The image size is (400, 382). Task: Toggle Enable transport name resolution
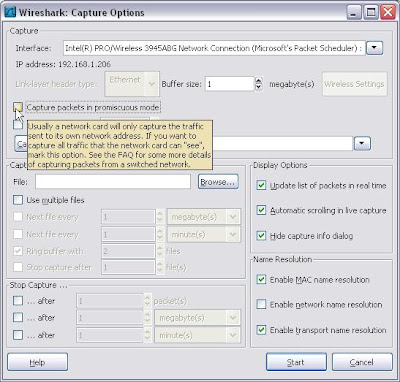click(261, 330)
